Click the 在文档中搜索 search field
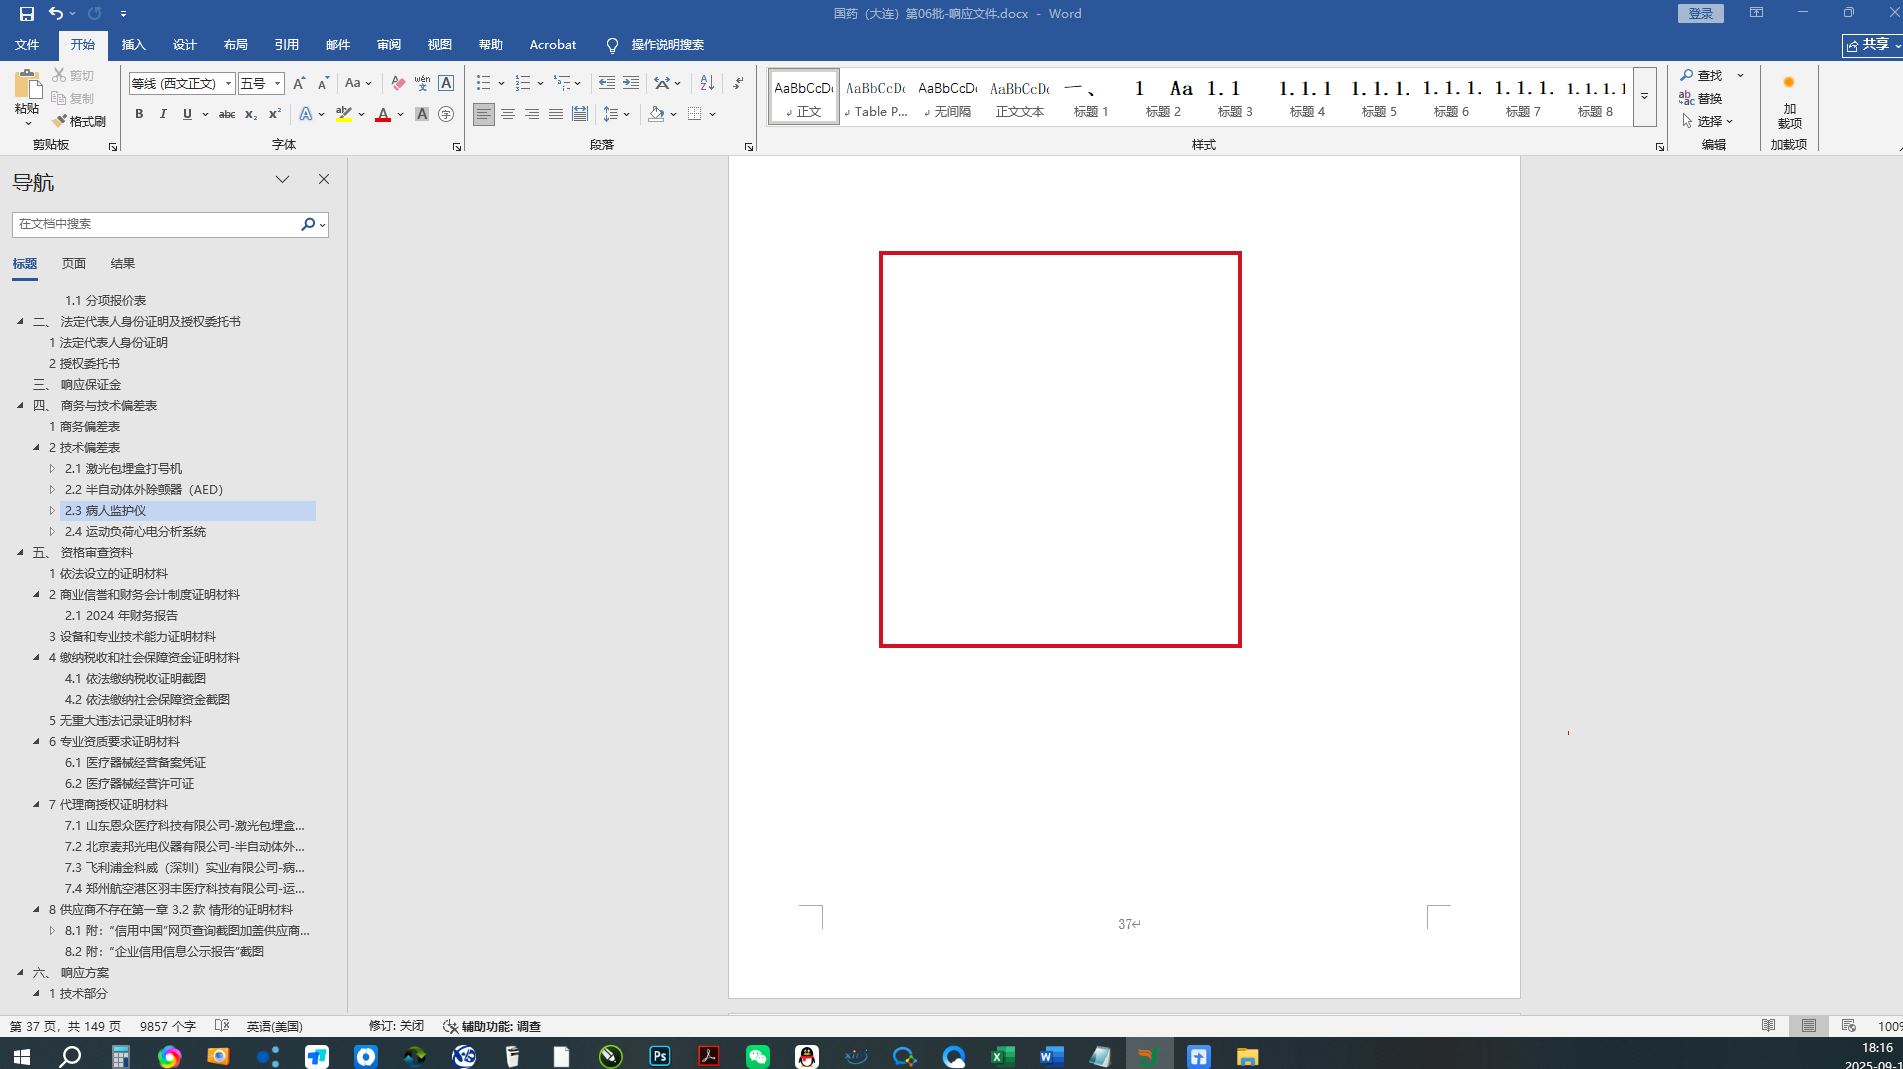Image resolution: width=1903 pixels, height=1069 pixels. click(156, 224)
